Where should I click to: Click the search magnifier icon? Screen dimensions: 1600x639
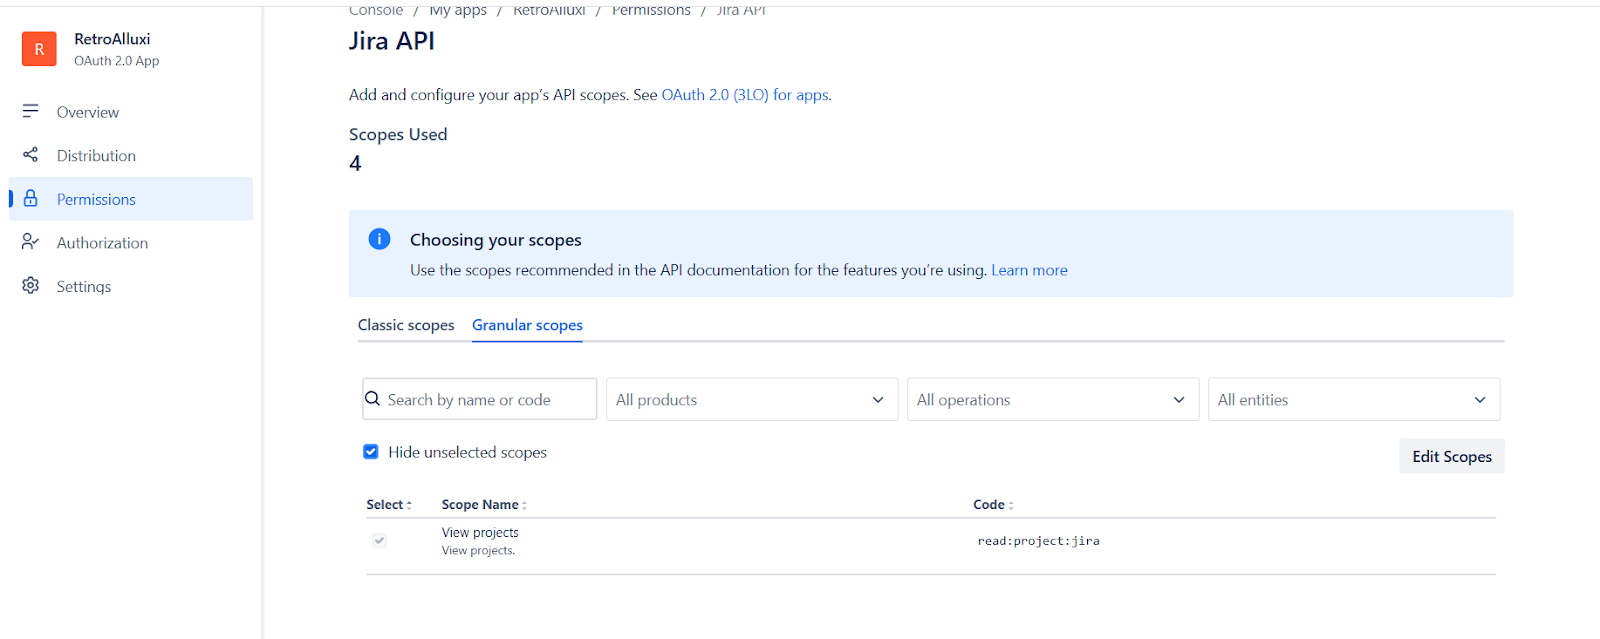372,398
